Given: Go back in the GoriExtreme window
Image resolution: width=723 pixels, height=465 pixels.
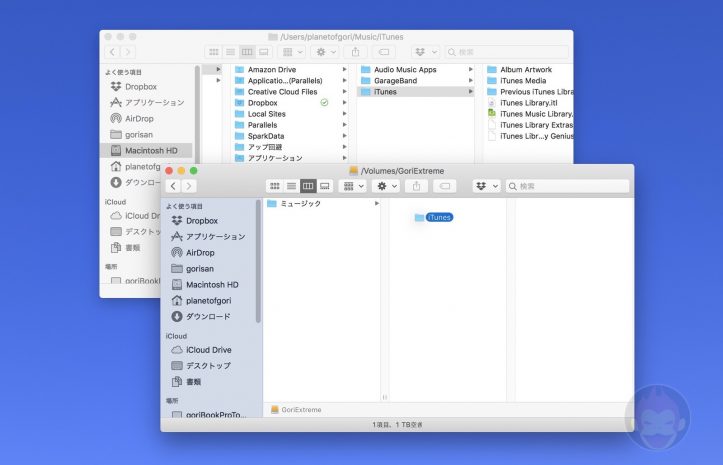Looking at the screenshot, I should coord(173,187).
